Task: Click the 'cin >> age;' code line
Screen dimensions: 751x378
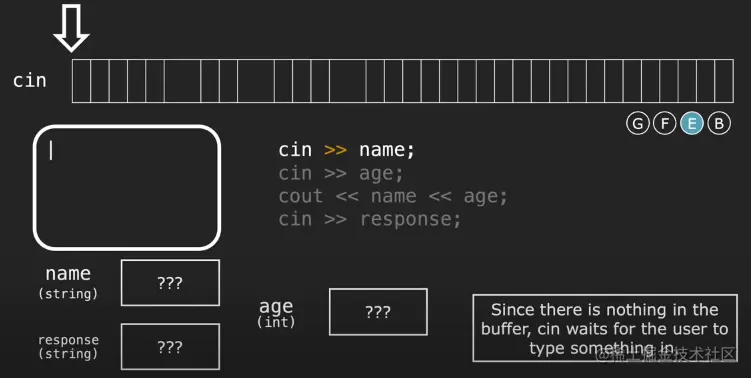Action: tap(341, 173)
